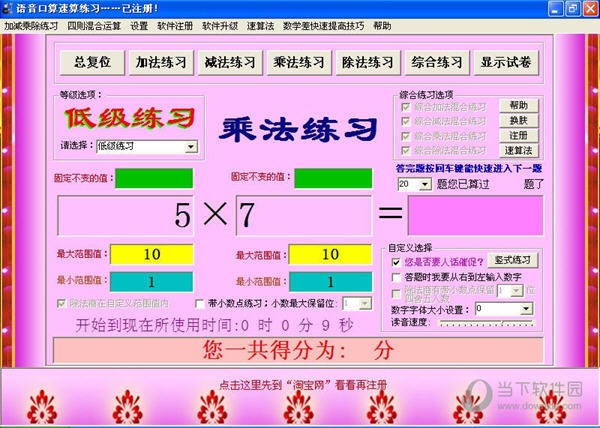Click the 淘宝网 registration link
The height and width of the screenshot is (428, 600).
click(x=303, y=385)
